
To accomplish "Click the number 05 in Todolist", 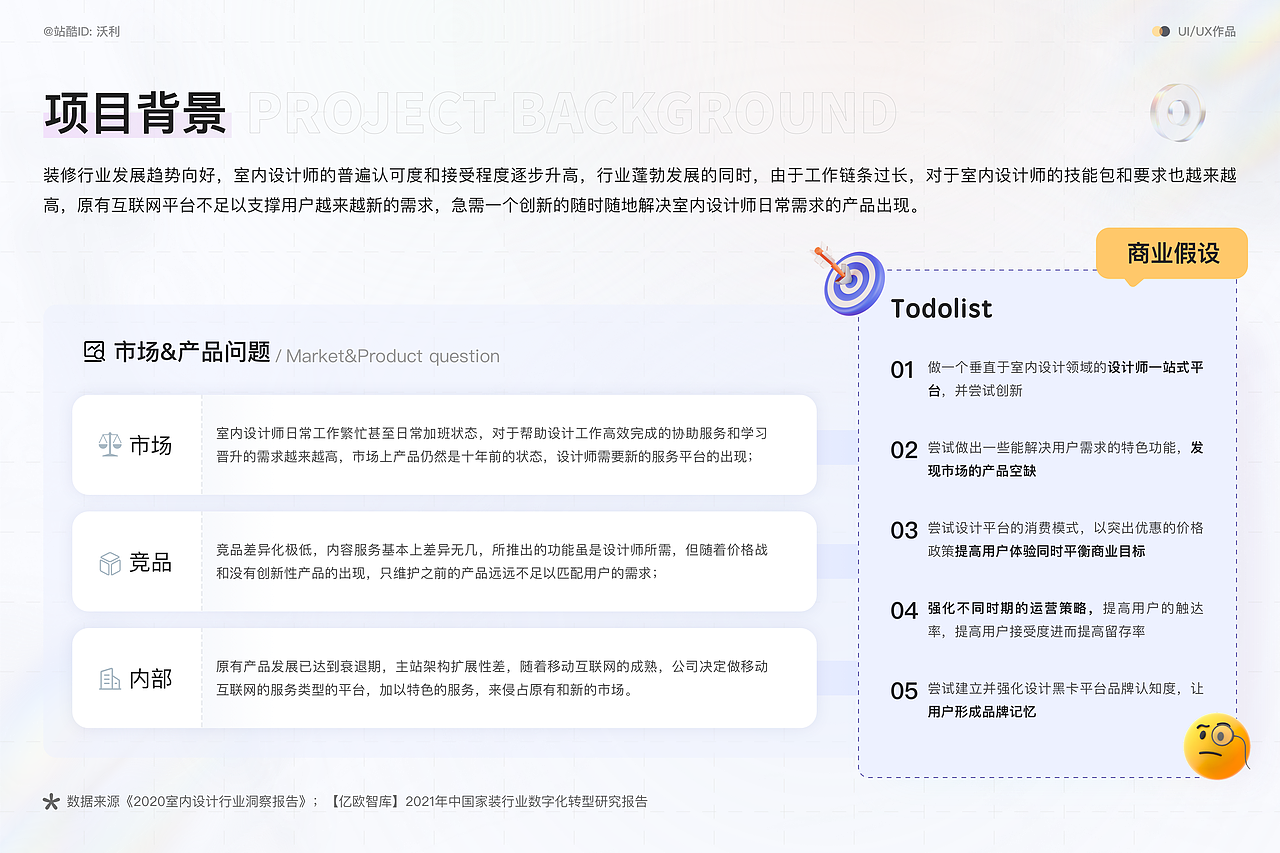I will pos(904,691).
